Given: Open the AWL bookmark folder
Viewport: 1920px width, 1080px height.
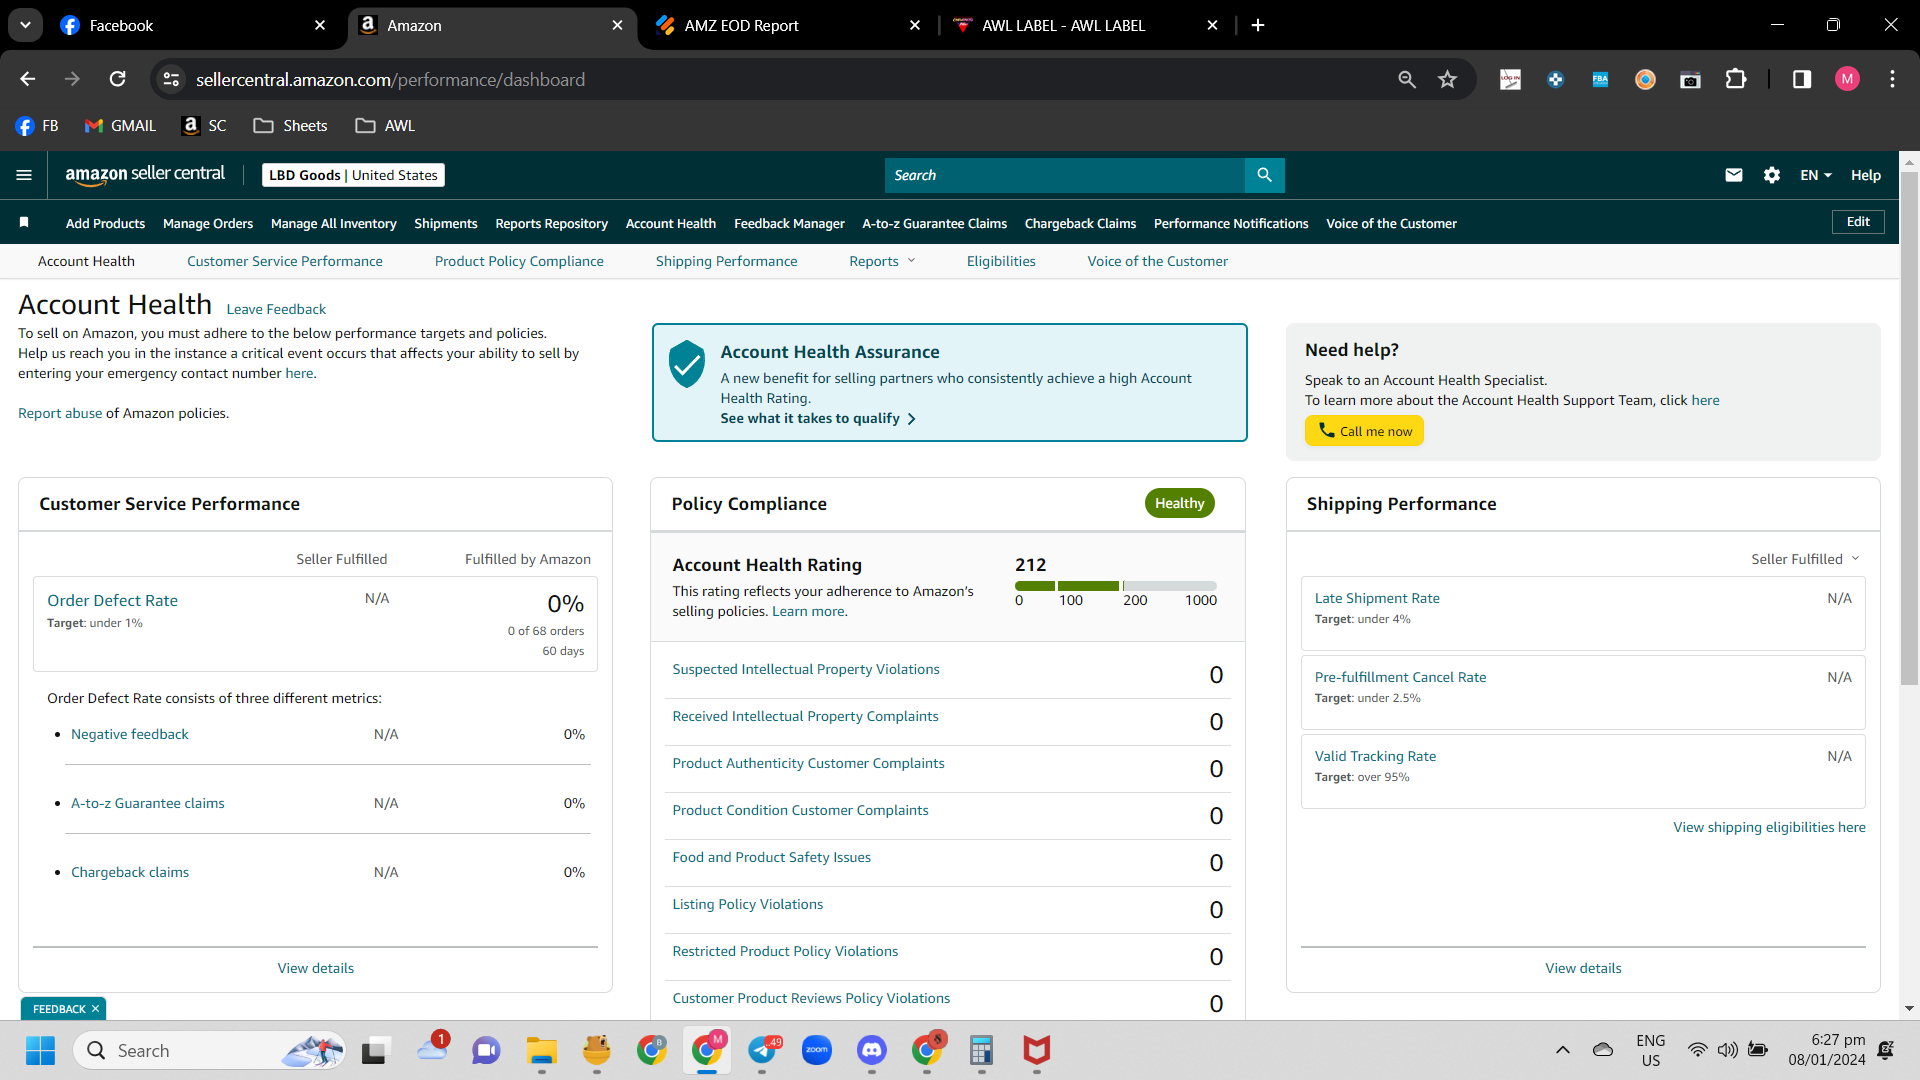Looking at the screenshot, I should [x=385, y=126].
